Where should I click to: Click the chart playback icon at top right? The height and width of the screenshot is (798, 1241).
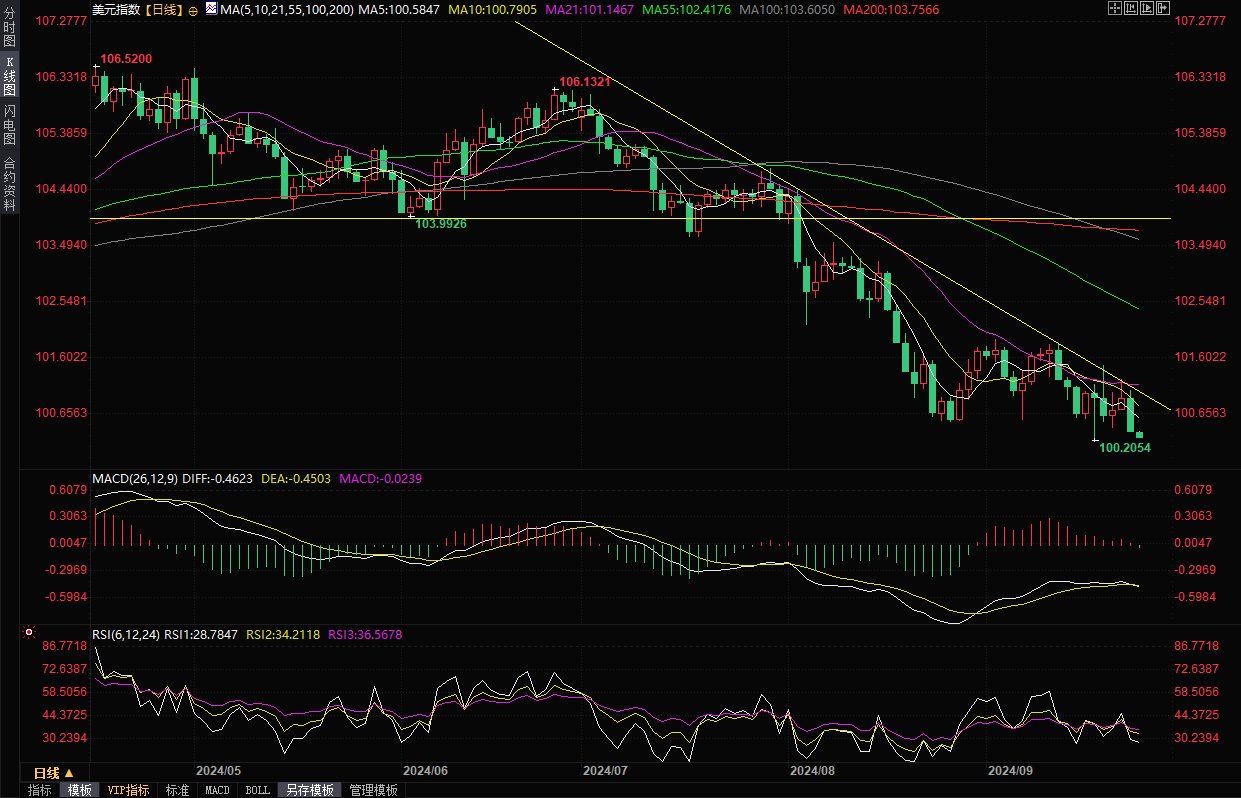click(x=1147, y=9)
